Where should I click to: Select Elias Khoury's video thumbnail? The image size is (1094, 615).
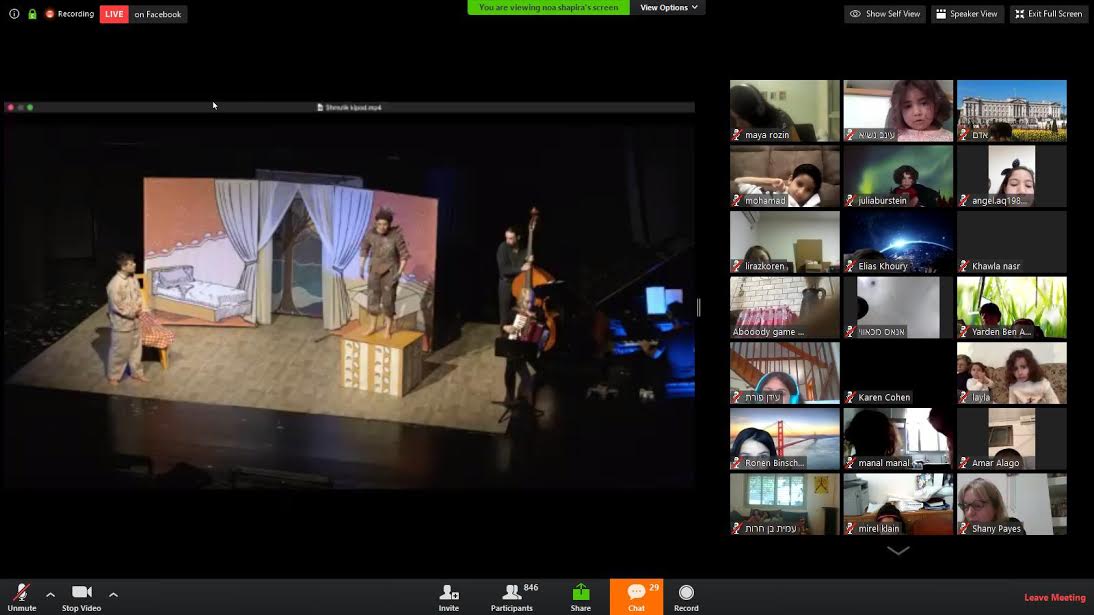pyautogui.click(x=898, y=242)
